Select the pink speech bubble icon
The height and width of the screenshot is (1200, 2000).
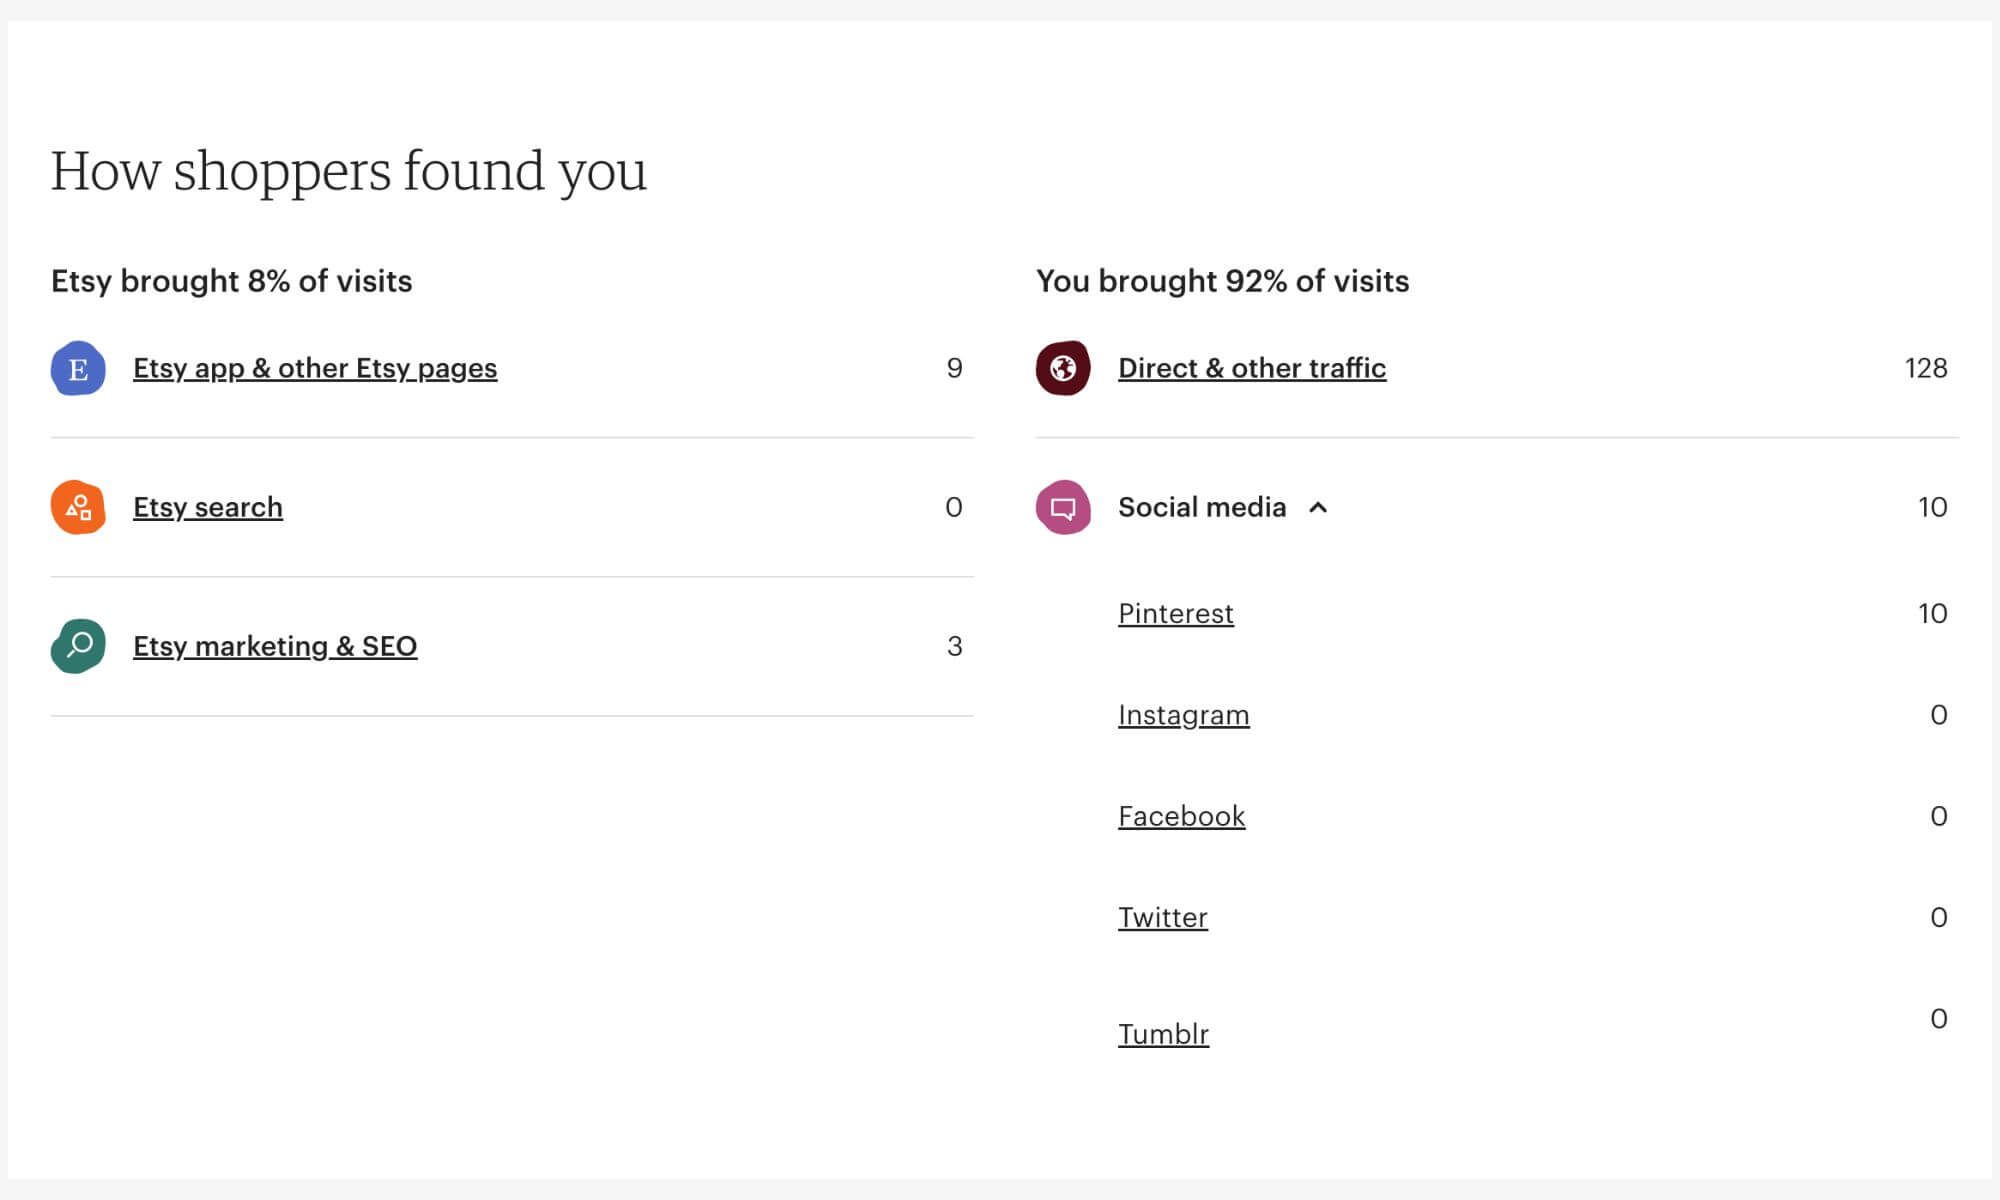coord(1063,507)
